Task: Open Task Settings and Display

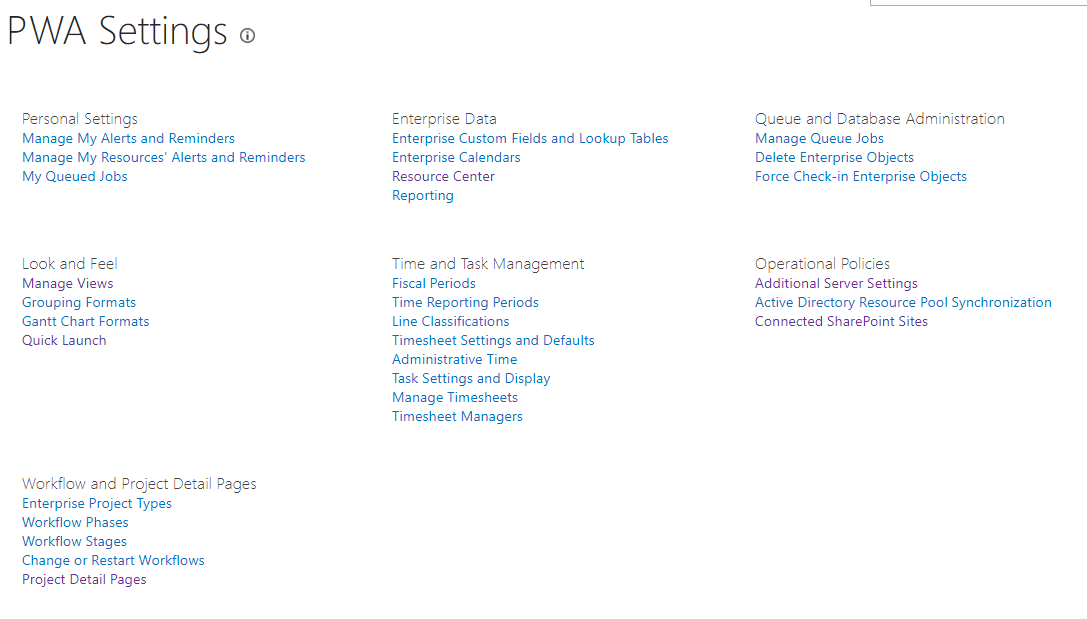Action: pos(471,378)
